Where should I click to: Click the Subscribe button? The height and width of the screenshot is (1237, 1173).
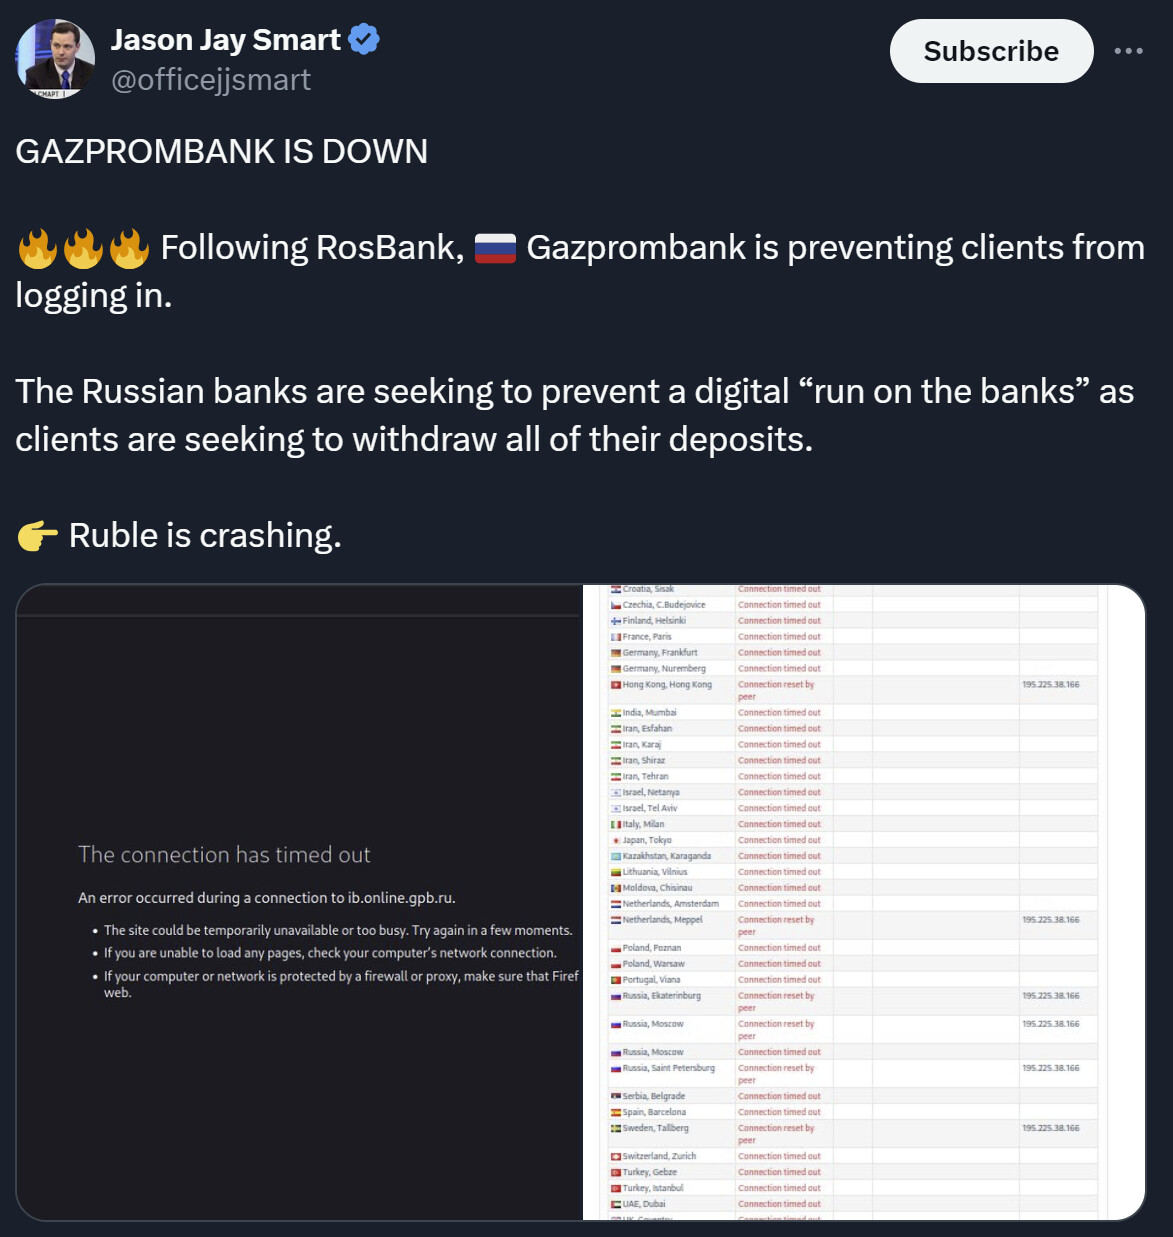click(991, 51)
